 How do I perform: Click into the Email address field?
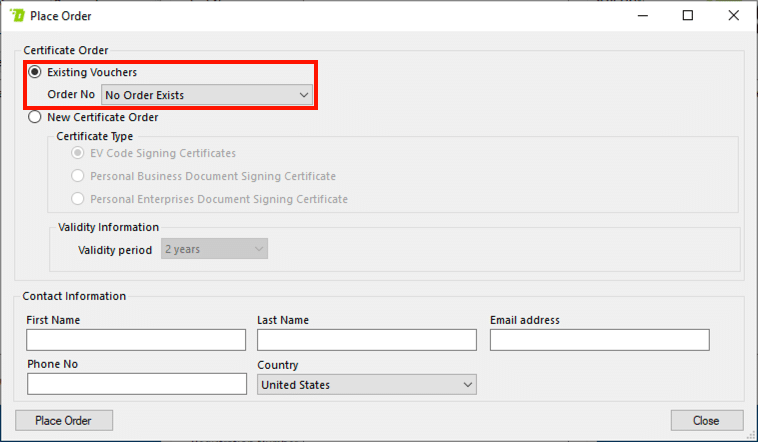click(599, 340)
